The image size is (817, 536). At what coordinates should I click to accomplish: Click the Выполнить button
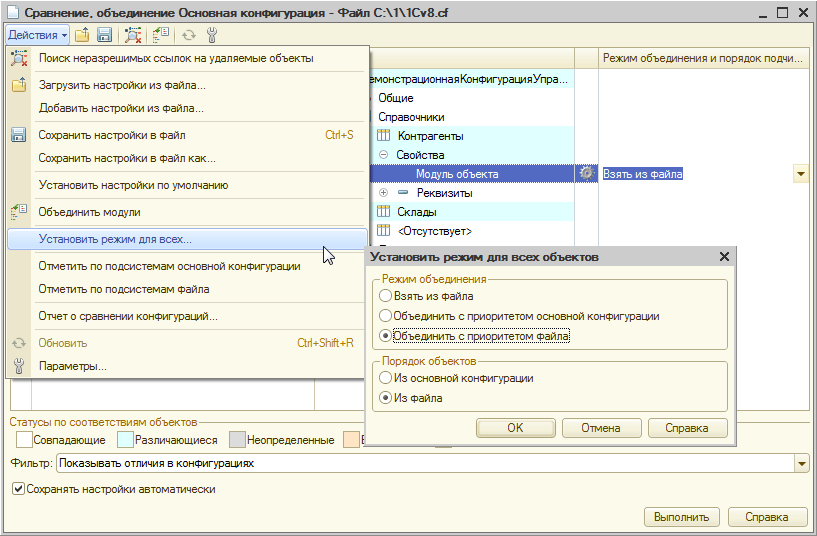pos(682,517)
